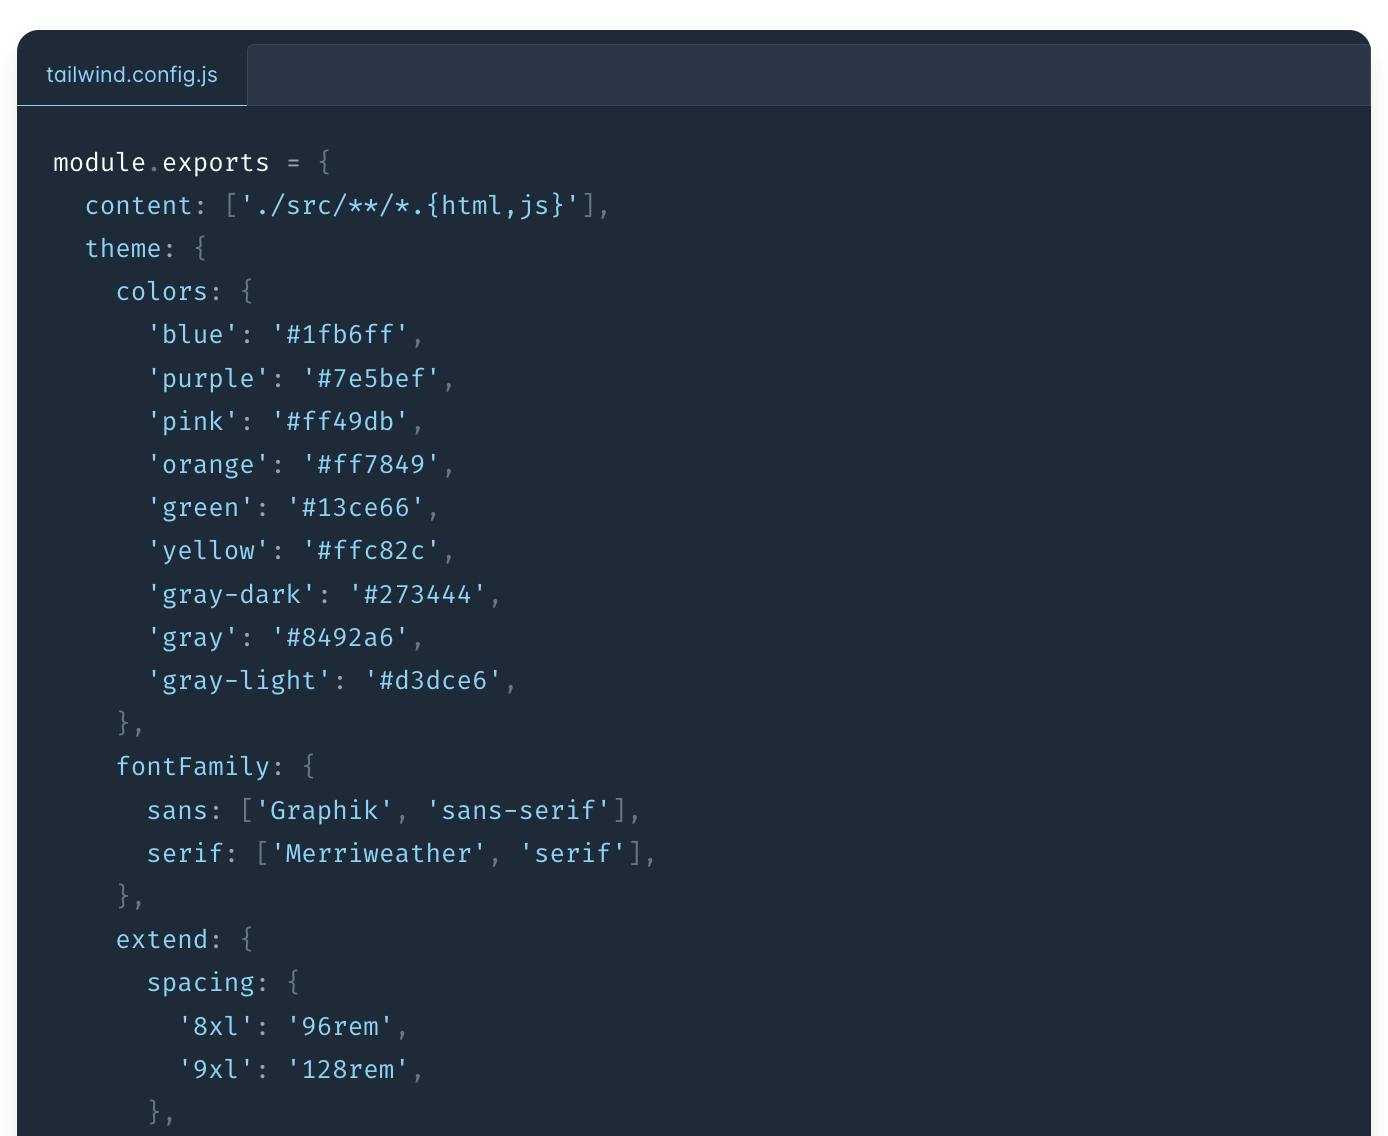Click the '96rem' value
Viewport: 1388px width, 1136px height.
pyautogui.click(x=340, y=1026)
